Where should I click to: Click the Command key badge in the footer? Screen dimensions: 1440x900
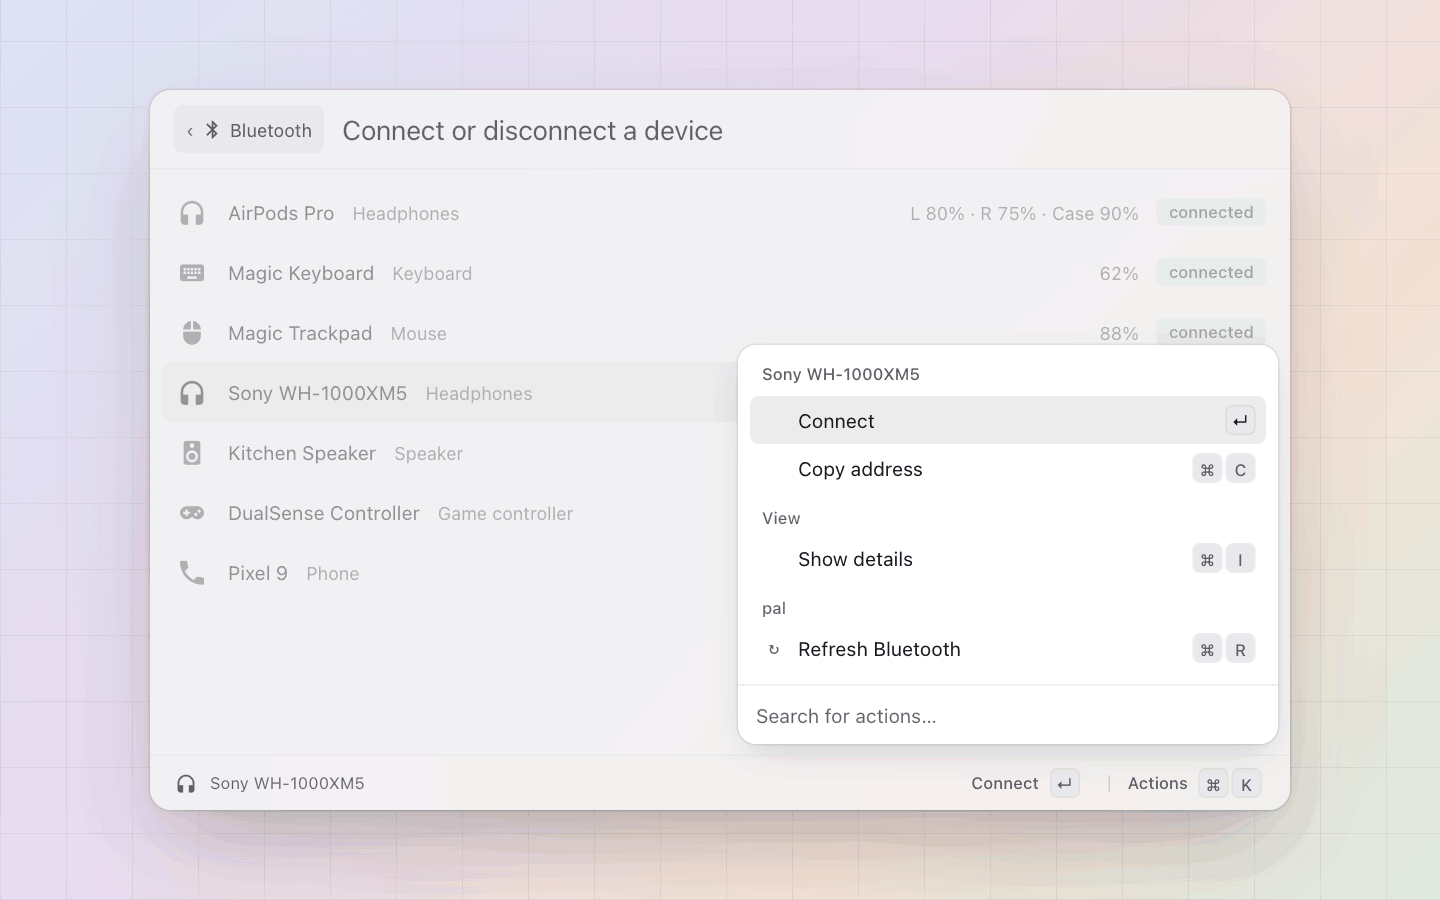[x=1213, y=784]
